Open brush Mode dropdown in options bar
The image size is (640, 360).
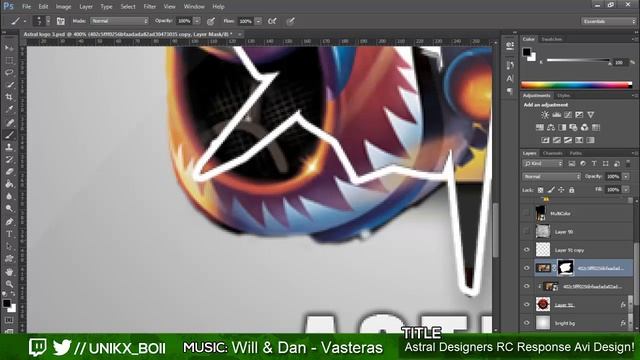[x=119, y=21]
